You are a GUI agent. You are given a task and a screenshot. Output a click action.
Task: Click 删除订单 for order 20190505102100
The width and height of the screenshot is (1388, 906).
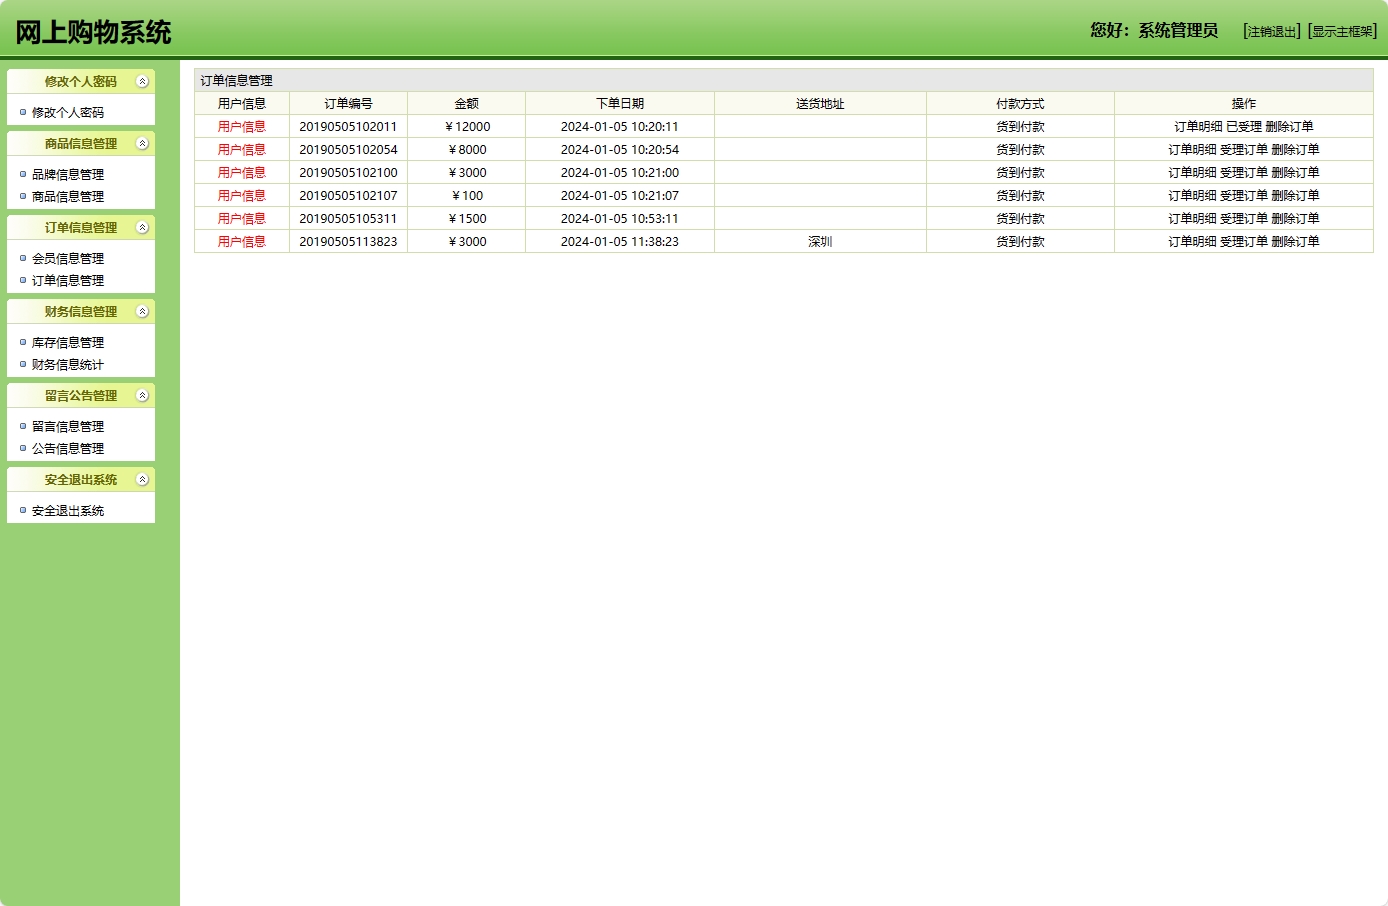(1296, 173)
